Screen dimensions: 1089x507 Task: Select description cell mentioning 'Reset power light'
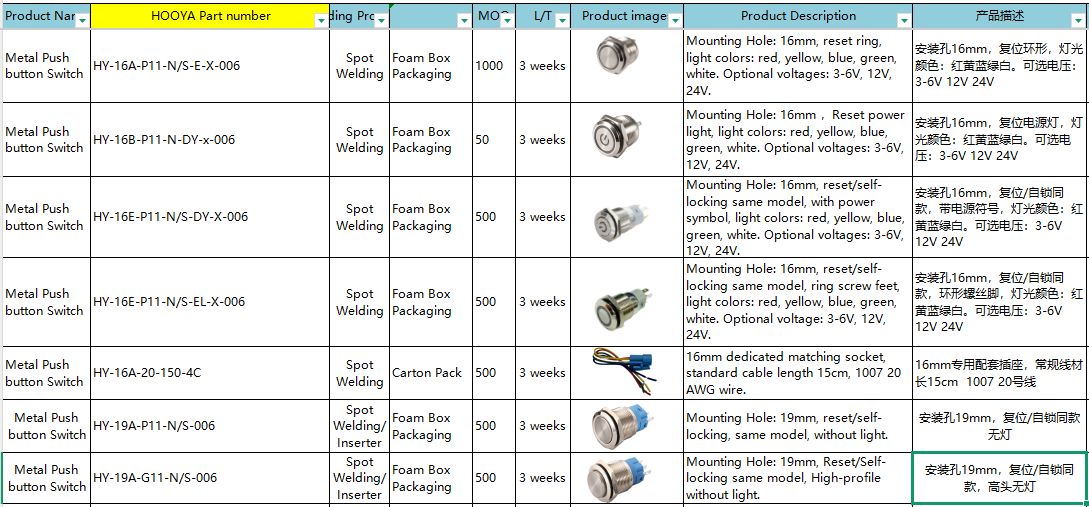pyautogui.click(x=797, y=140)
